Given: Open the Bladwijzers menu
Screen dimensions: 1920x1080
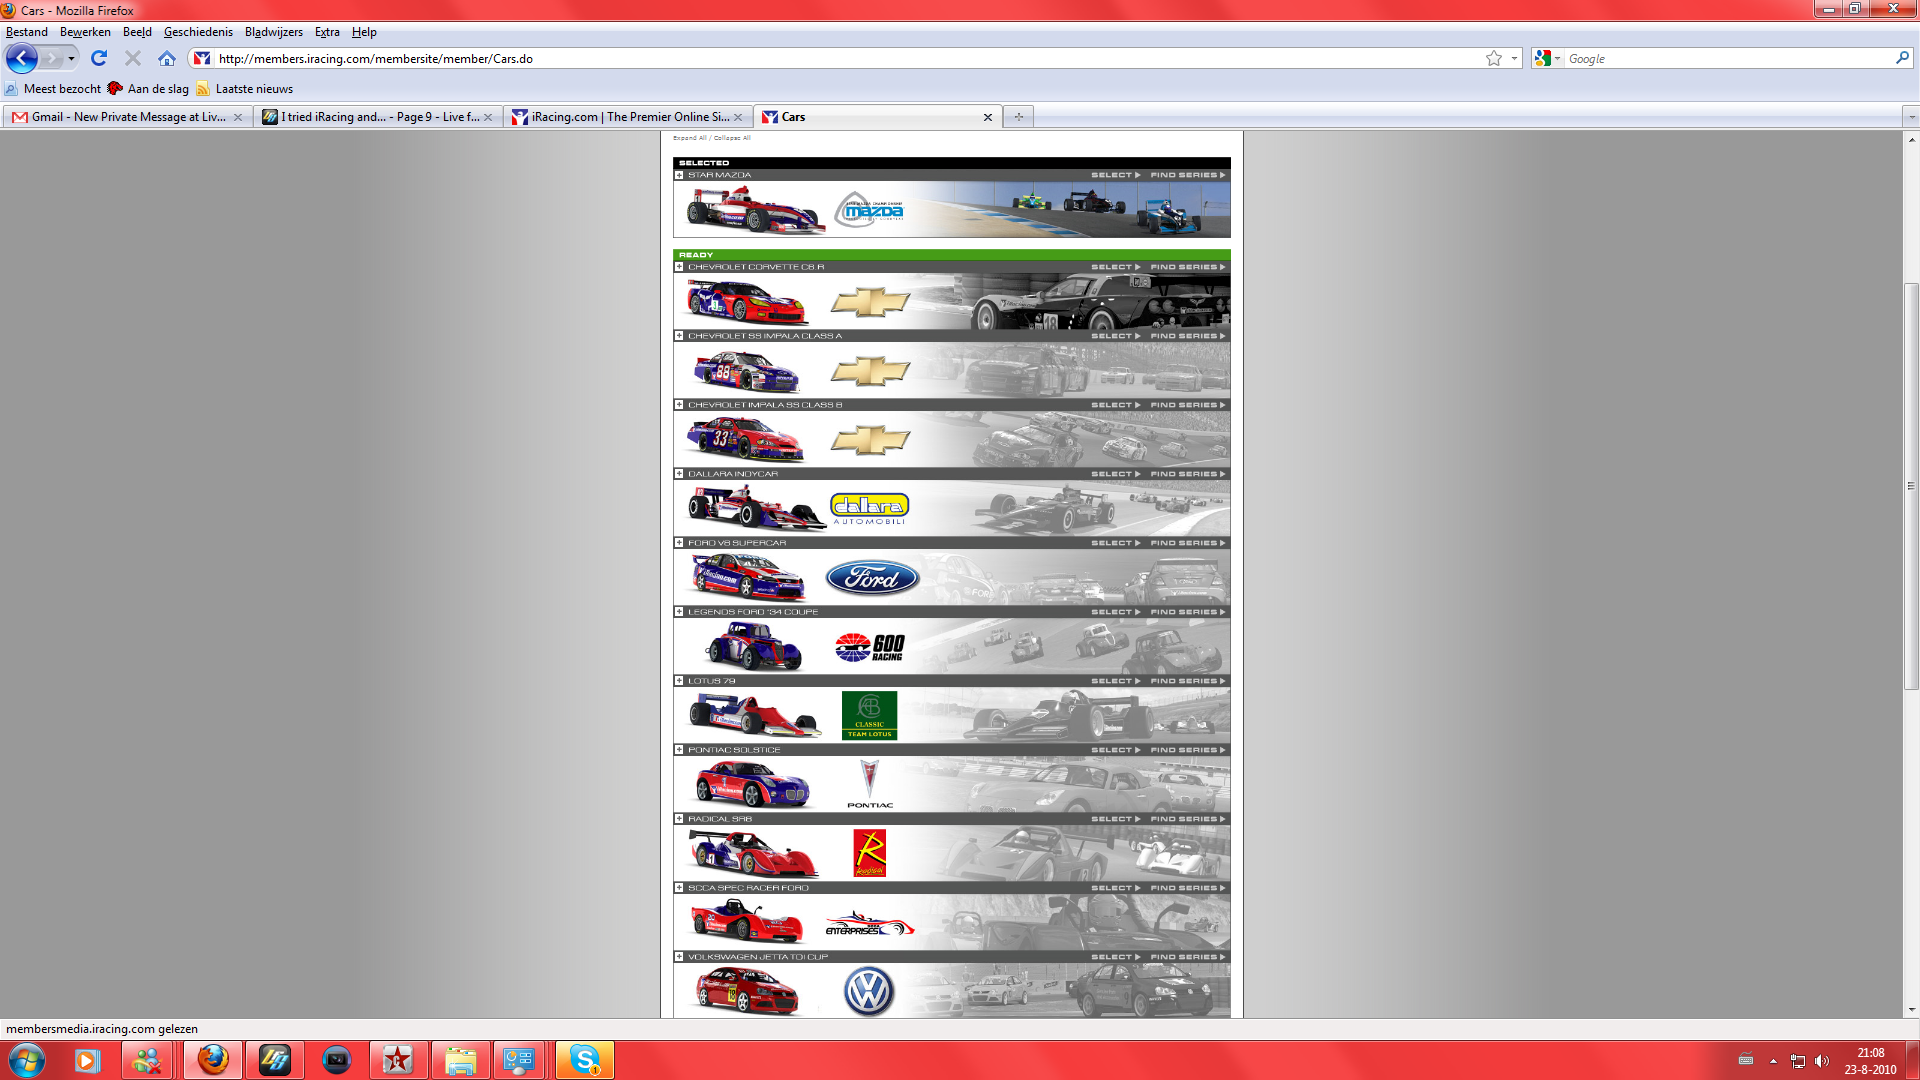Looking at the screenshot, I should 273,32.
